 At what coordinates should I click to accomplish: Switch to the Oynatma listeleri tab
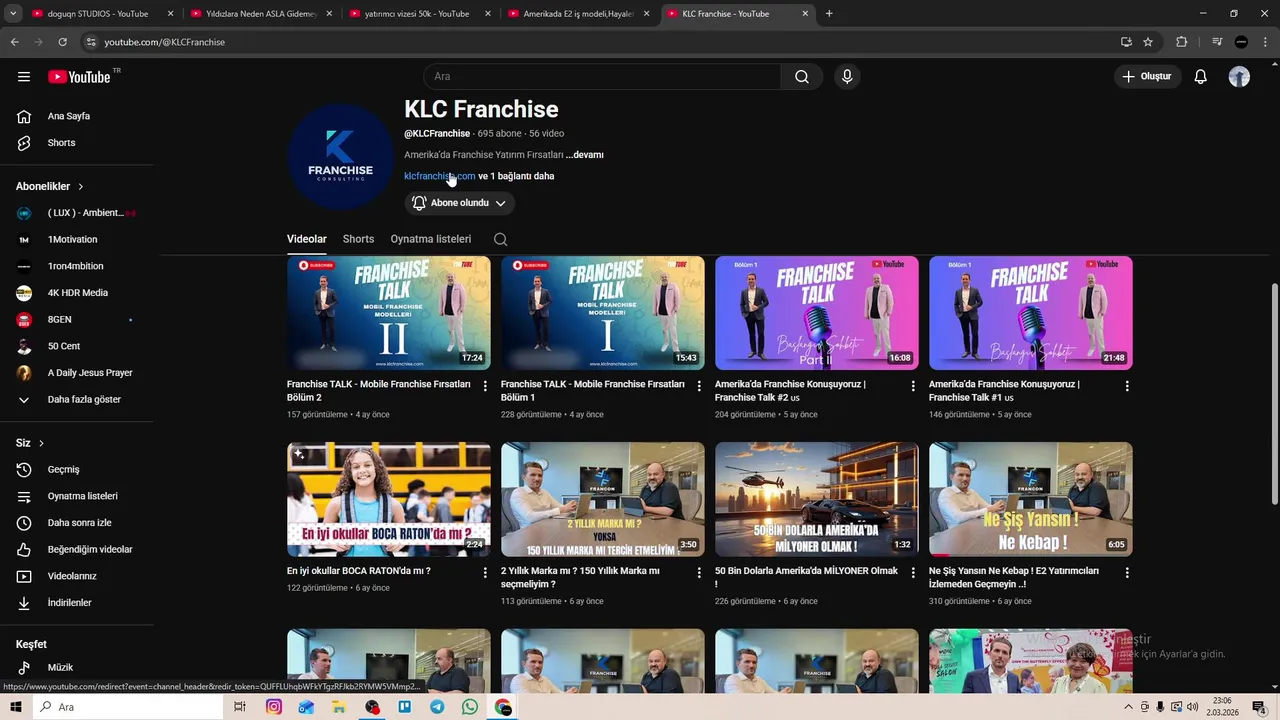tap(431, 239)
